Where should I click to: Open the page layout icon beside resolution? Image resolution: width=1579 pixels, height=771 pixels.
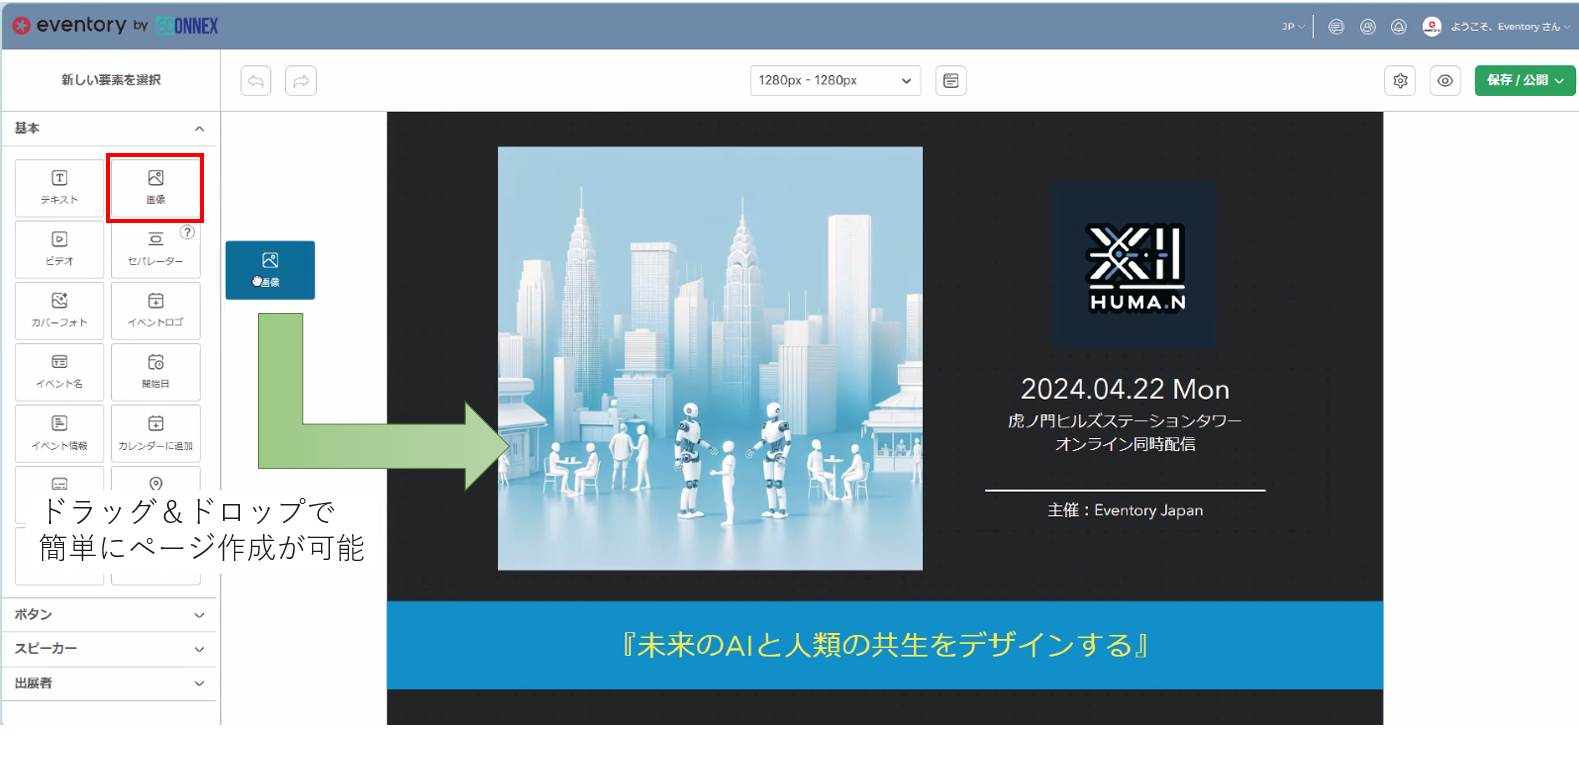pyautogui.click(x=951, y=81)
